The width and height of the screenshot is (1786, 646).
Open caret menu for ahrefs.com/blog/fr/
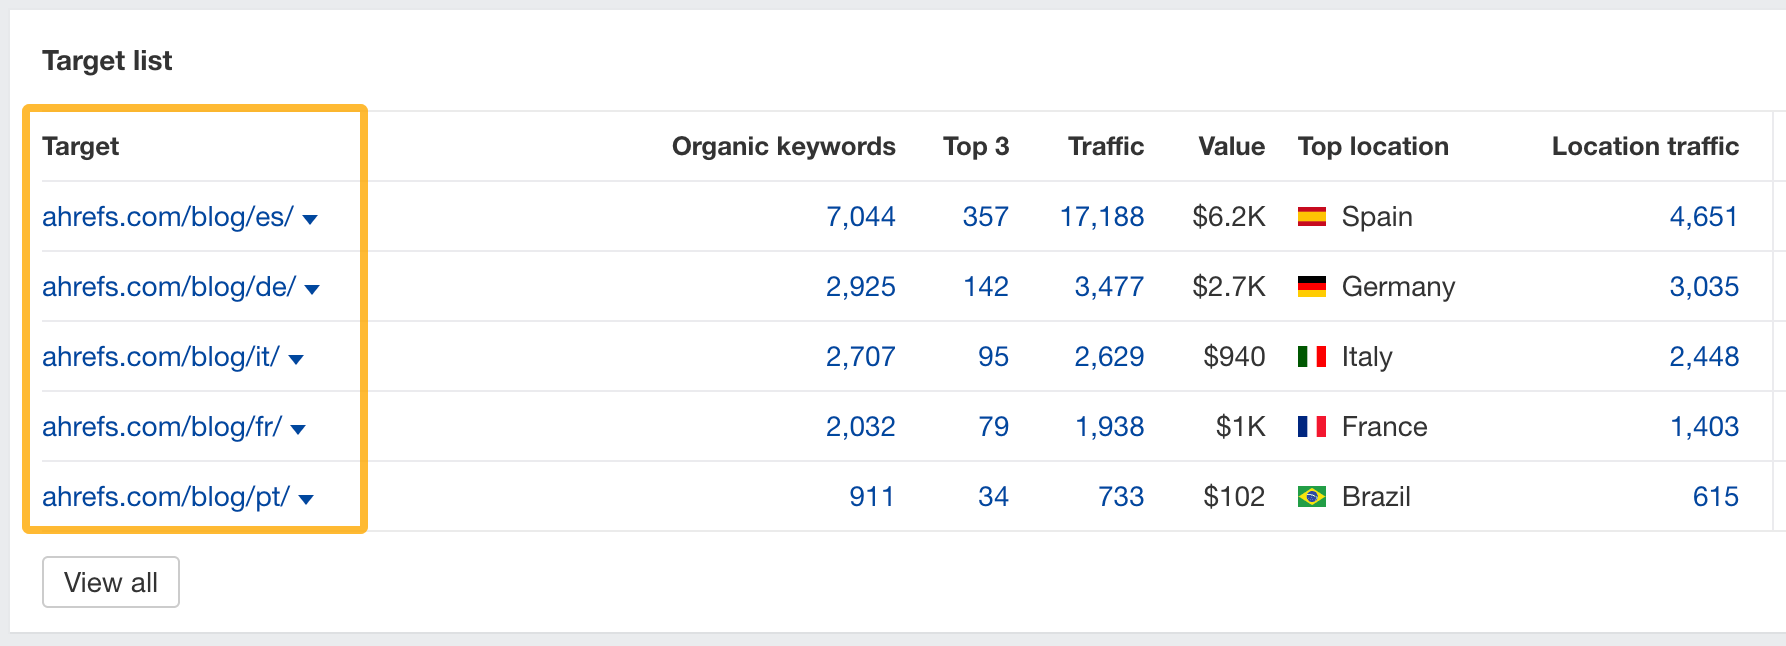(x=298, y=429)
